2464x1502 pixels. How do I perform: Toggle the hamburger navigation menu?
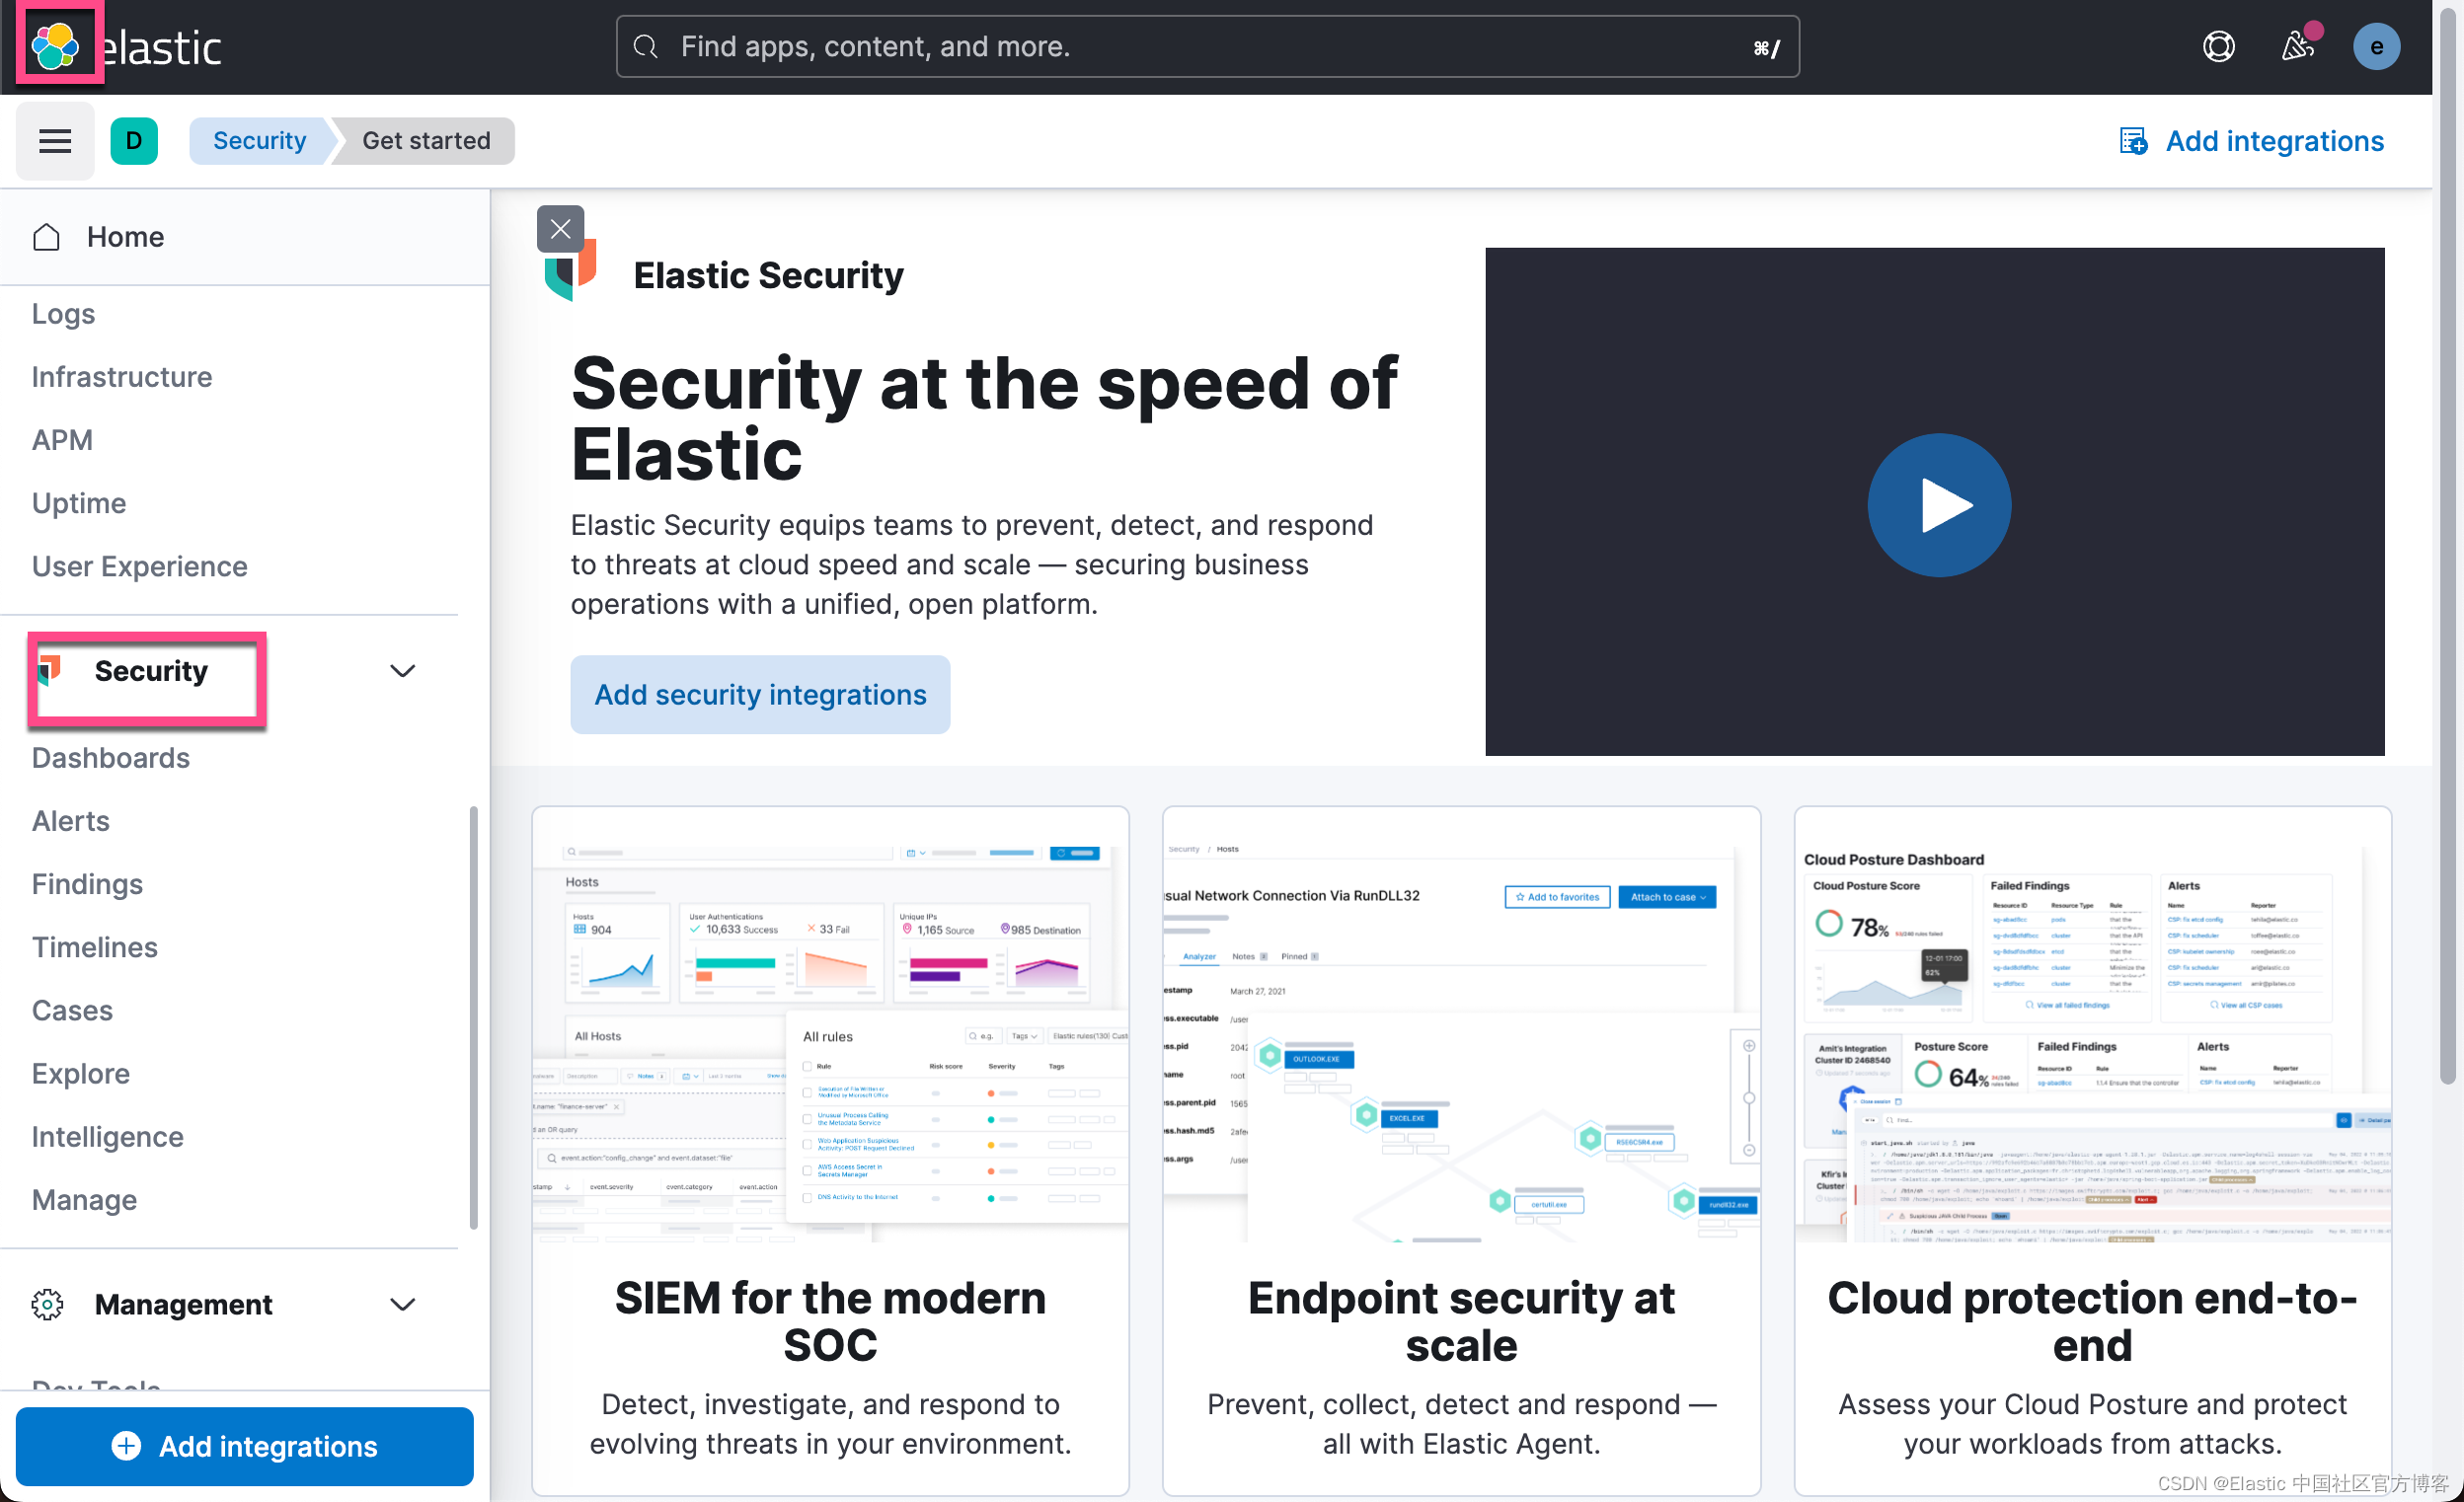[55, 141]
